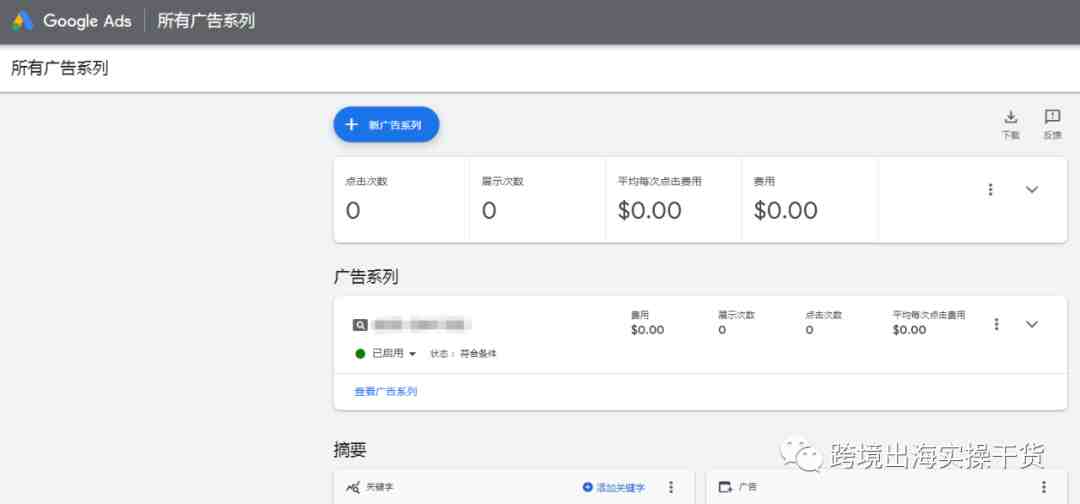Select the 点击次数 metric tile
This screenshot has width=1080, height=504.
point(402,200)
